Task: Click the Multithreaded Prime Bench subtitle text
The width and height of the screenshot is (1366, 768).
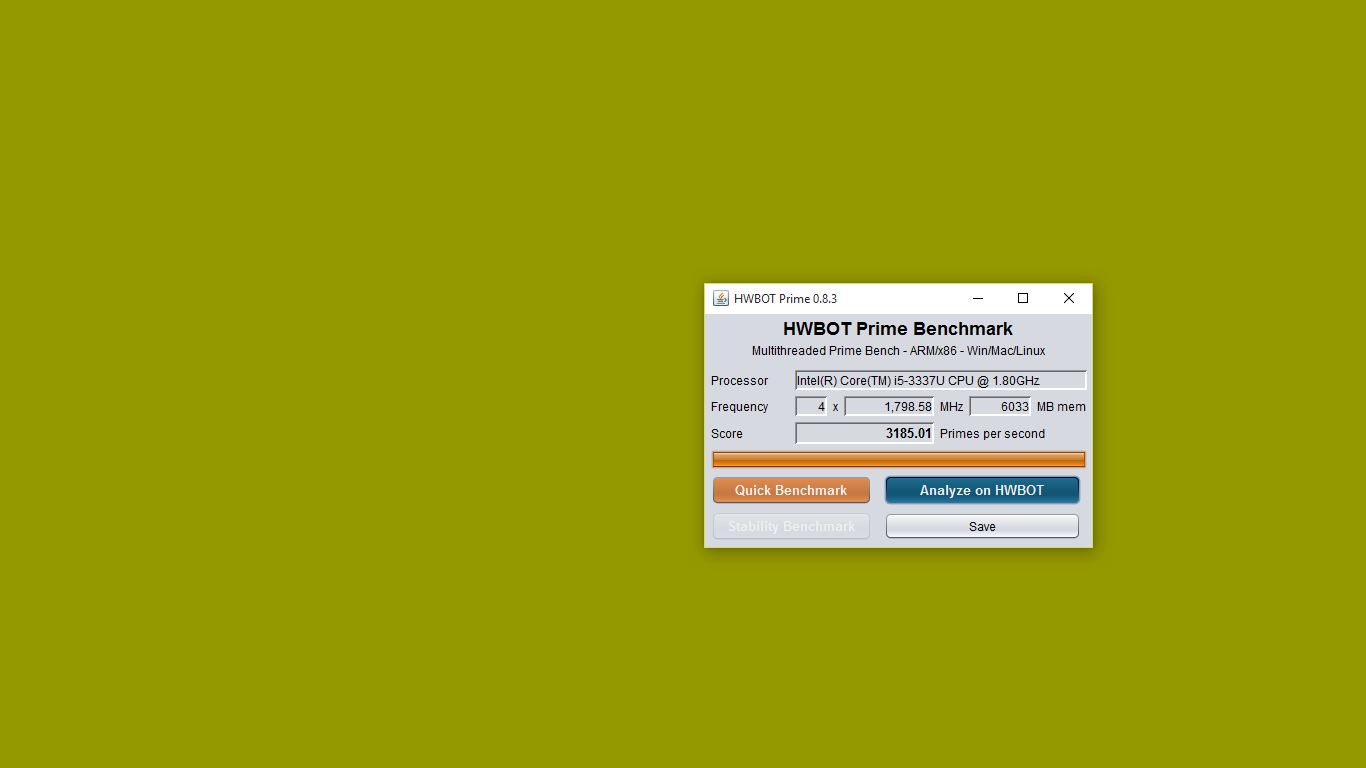Action: [x=898, y=351]
